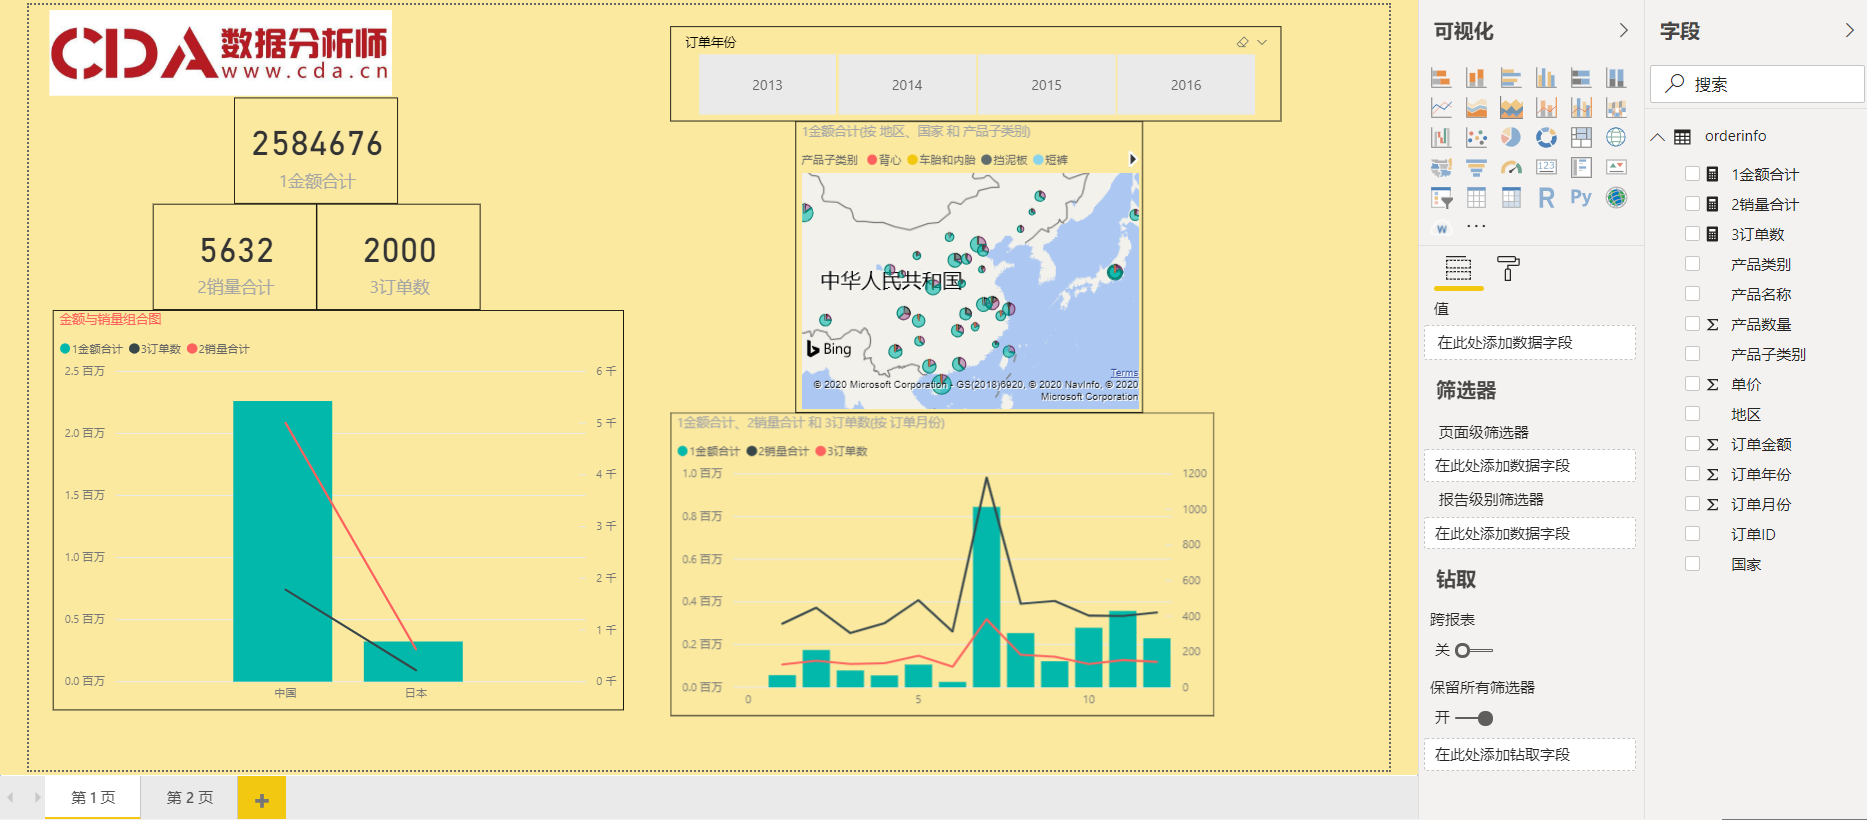Switch to the 第 2 页 tab
1867x820 pixels.
pyautogui.click(x=189, y=797)
